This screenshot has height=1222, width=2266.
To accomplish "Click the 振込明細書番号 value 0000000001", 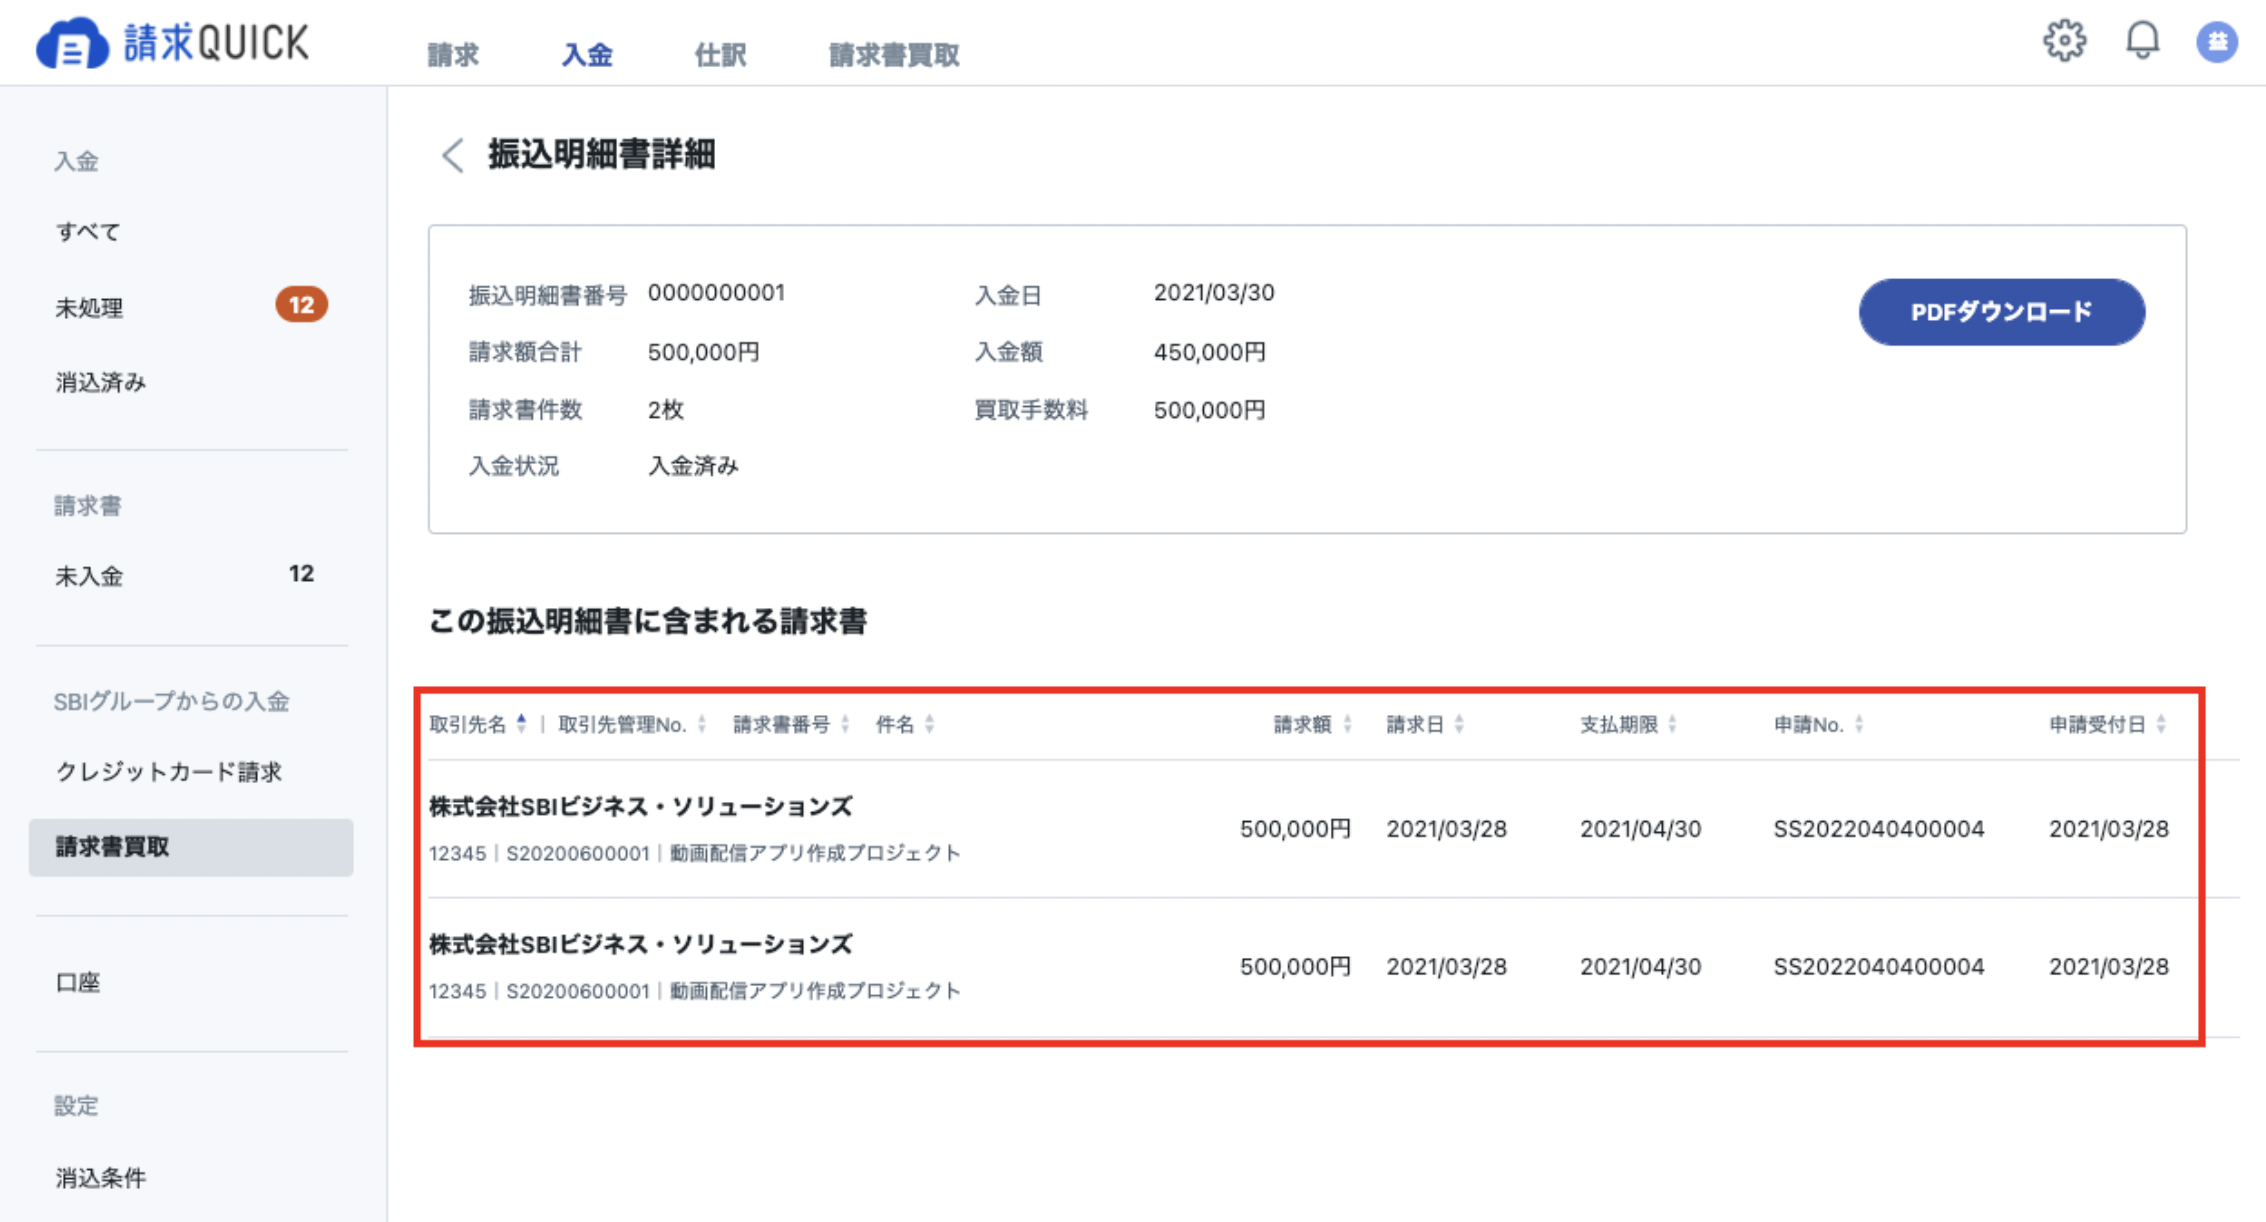I will (x=716, y=293).
